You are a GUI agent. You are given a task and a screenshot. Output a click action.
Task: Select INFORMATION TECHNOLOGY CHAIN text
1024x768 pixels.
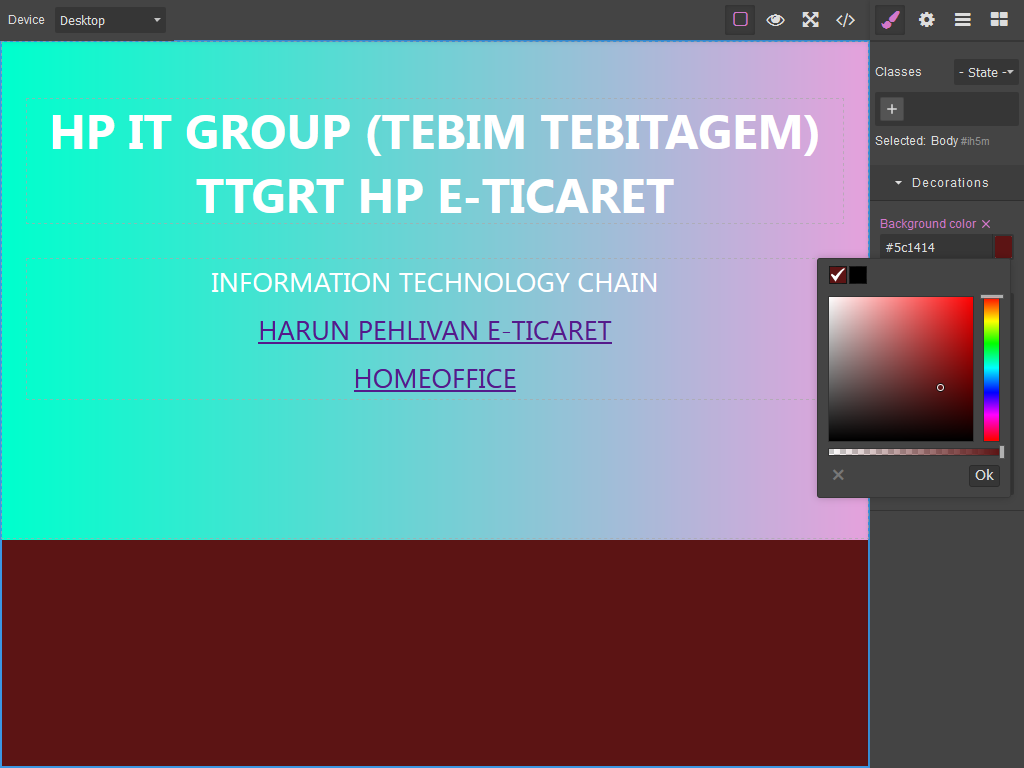(x=434, y=283)
